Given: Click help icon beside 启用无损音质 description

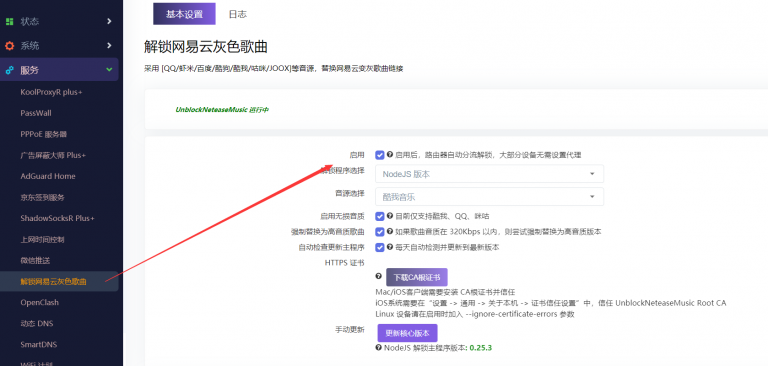Looking at the screenshot, I should (x=390, y=216).
